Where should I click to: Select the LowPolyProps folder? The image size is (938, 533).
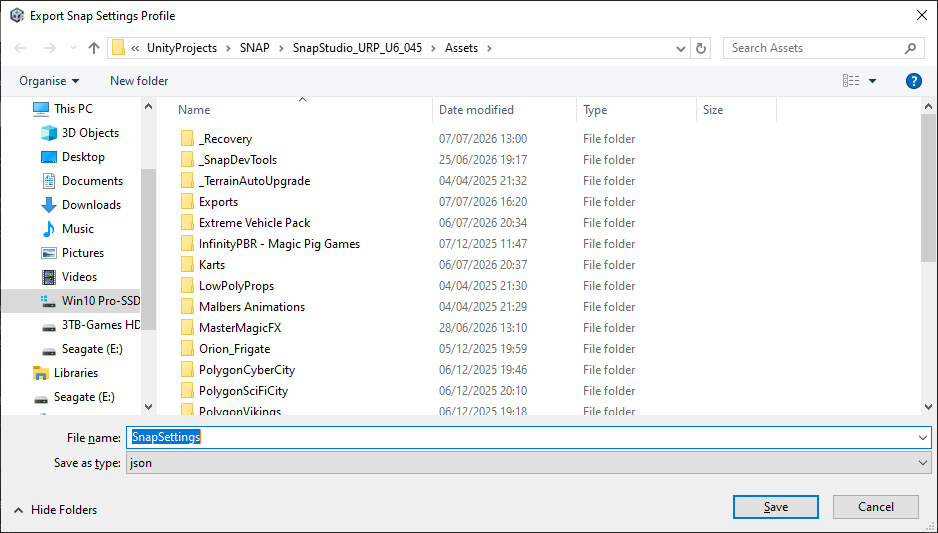click(236, 285)
